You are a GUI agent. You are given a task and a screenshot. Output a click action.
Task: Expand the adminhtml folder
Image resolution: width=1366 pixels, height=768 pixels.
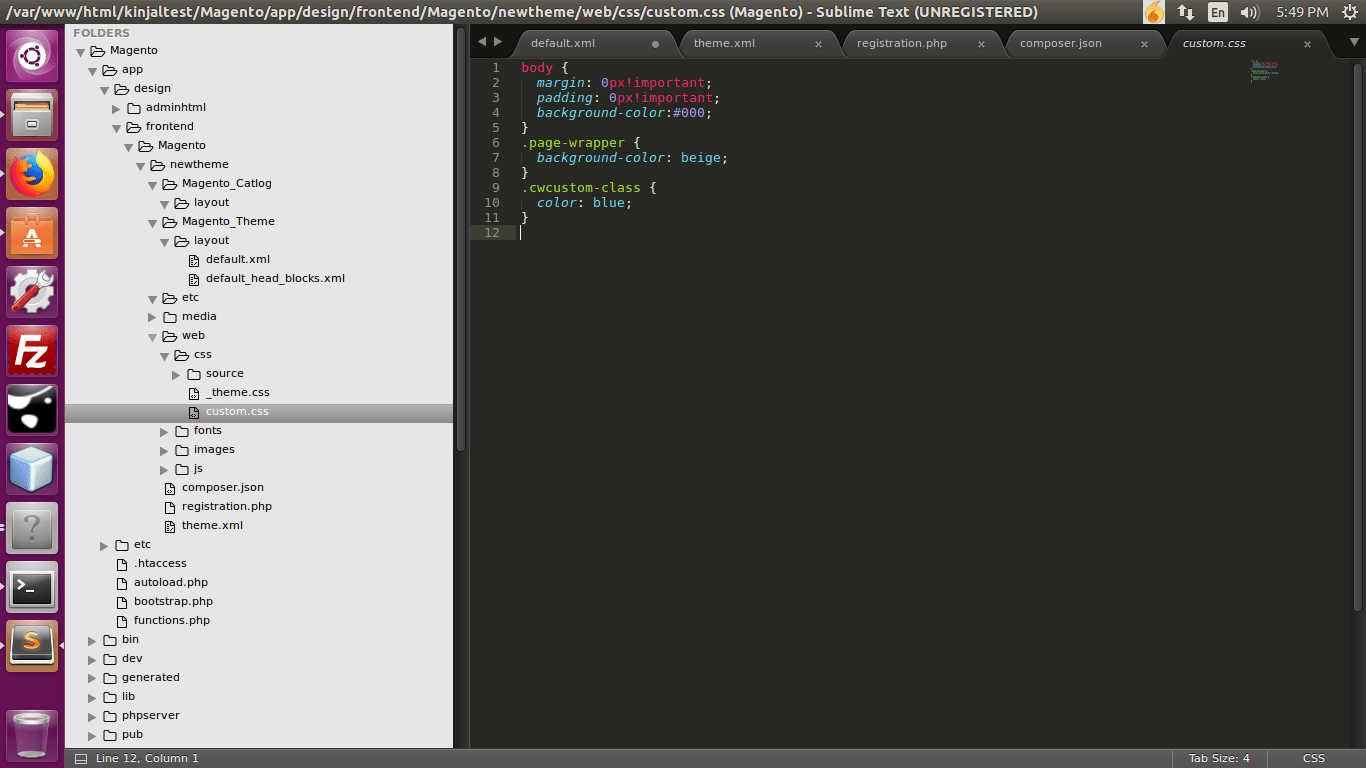117,108
